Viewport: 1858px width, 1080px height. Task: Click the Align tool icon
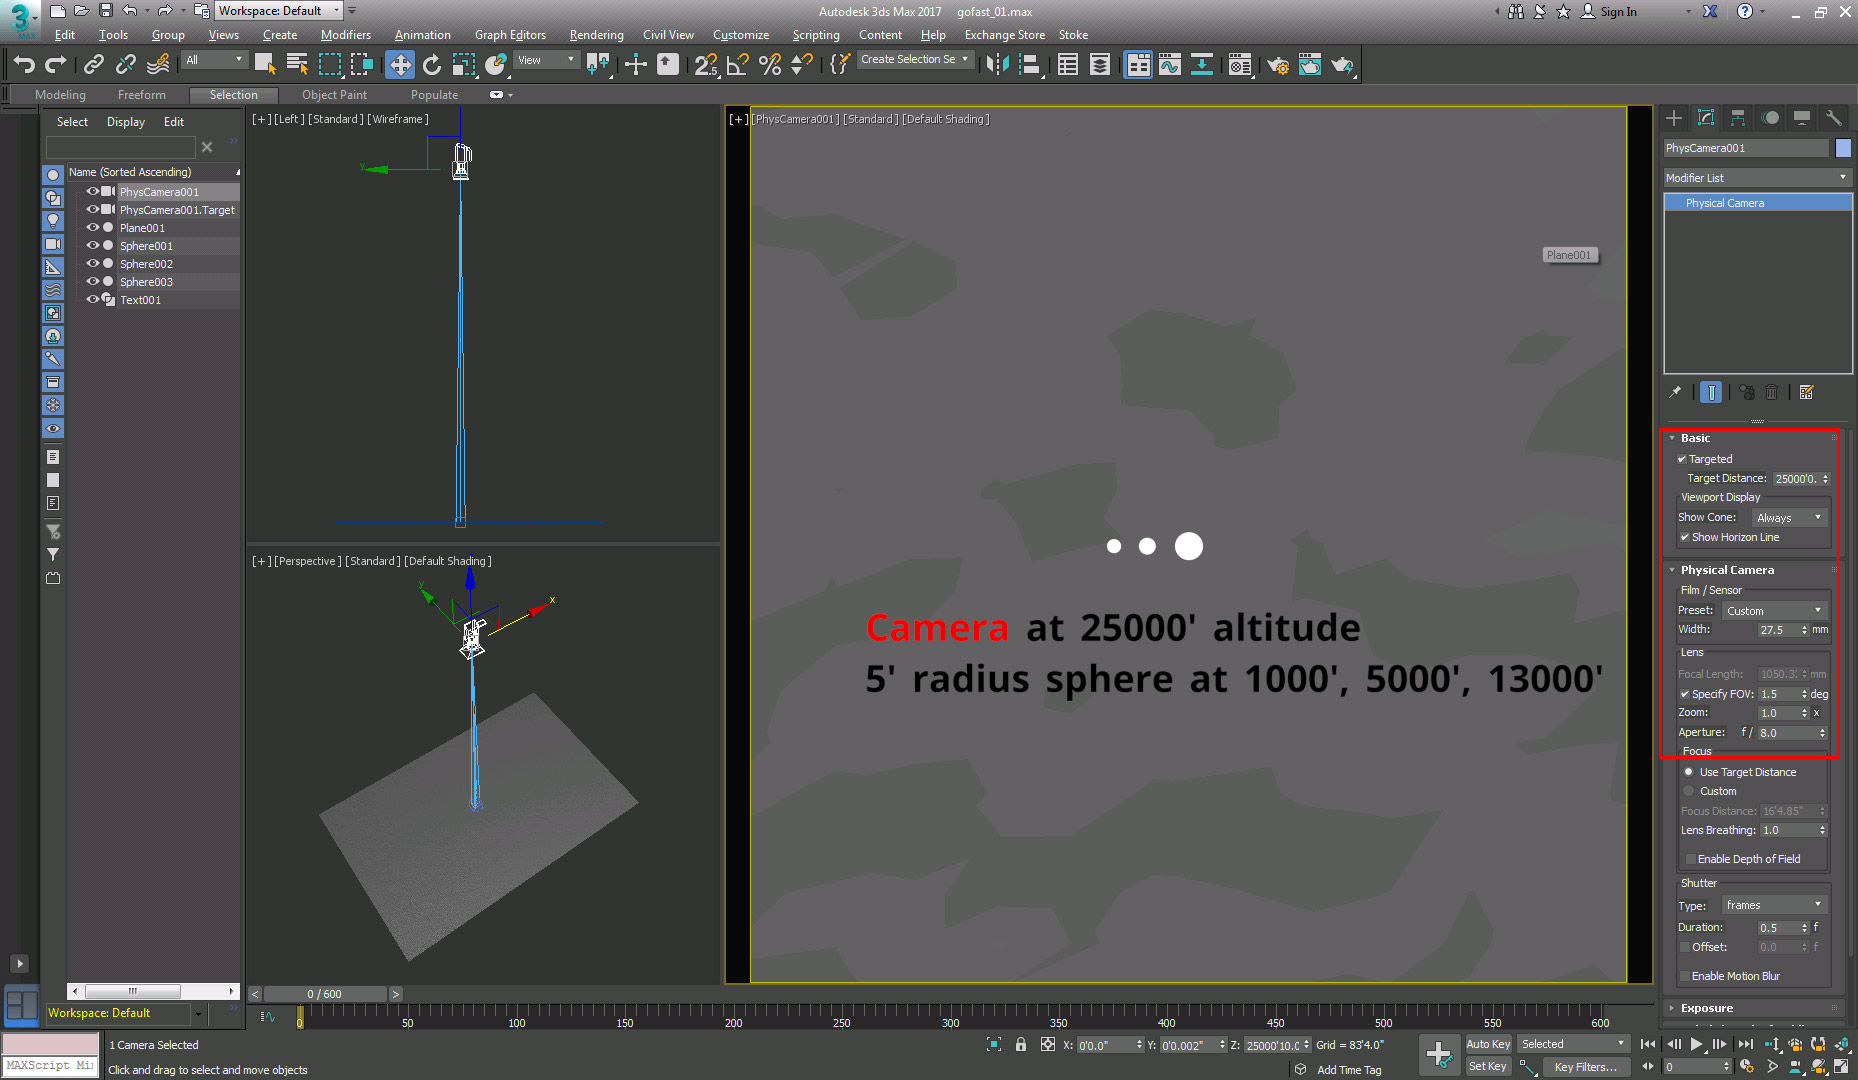pyautogui.click(x=1029, y=65)
